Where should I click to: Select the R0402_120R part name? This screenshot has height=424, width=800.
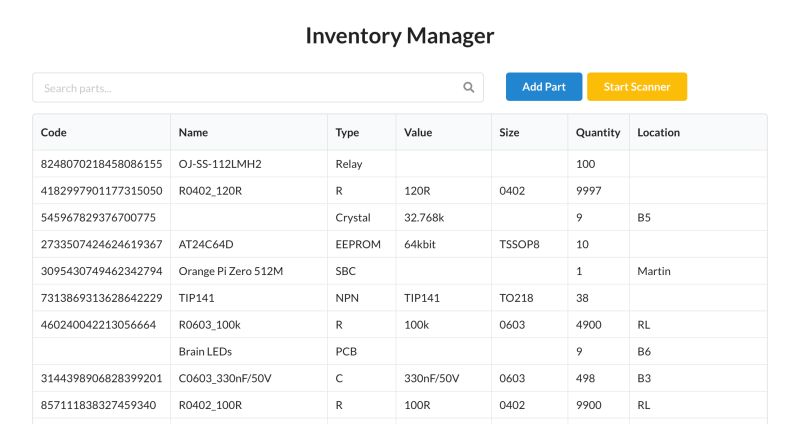coord(210,191)
